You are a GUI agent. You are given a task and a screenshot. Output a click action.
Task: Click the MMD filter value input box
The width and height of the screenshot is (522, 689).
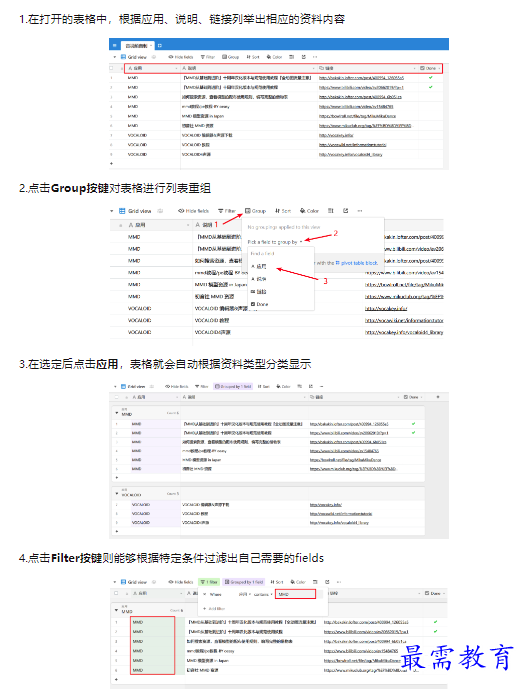[295, 594]
